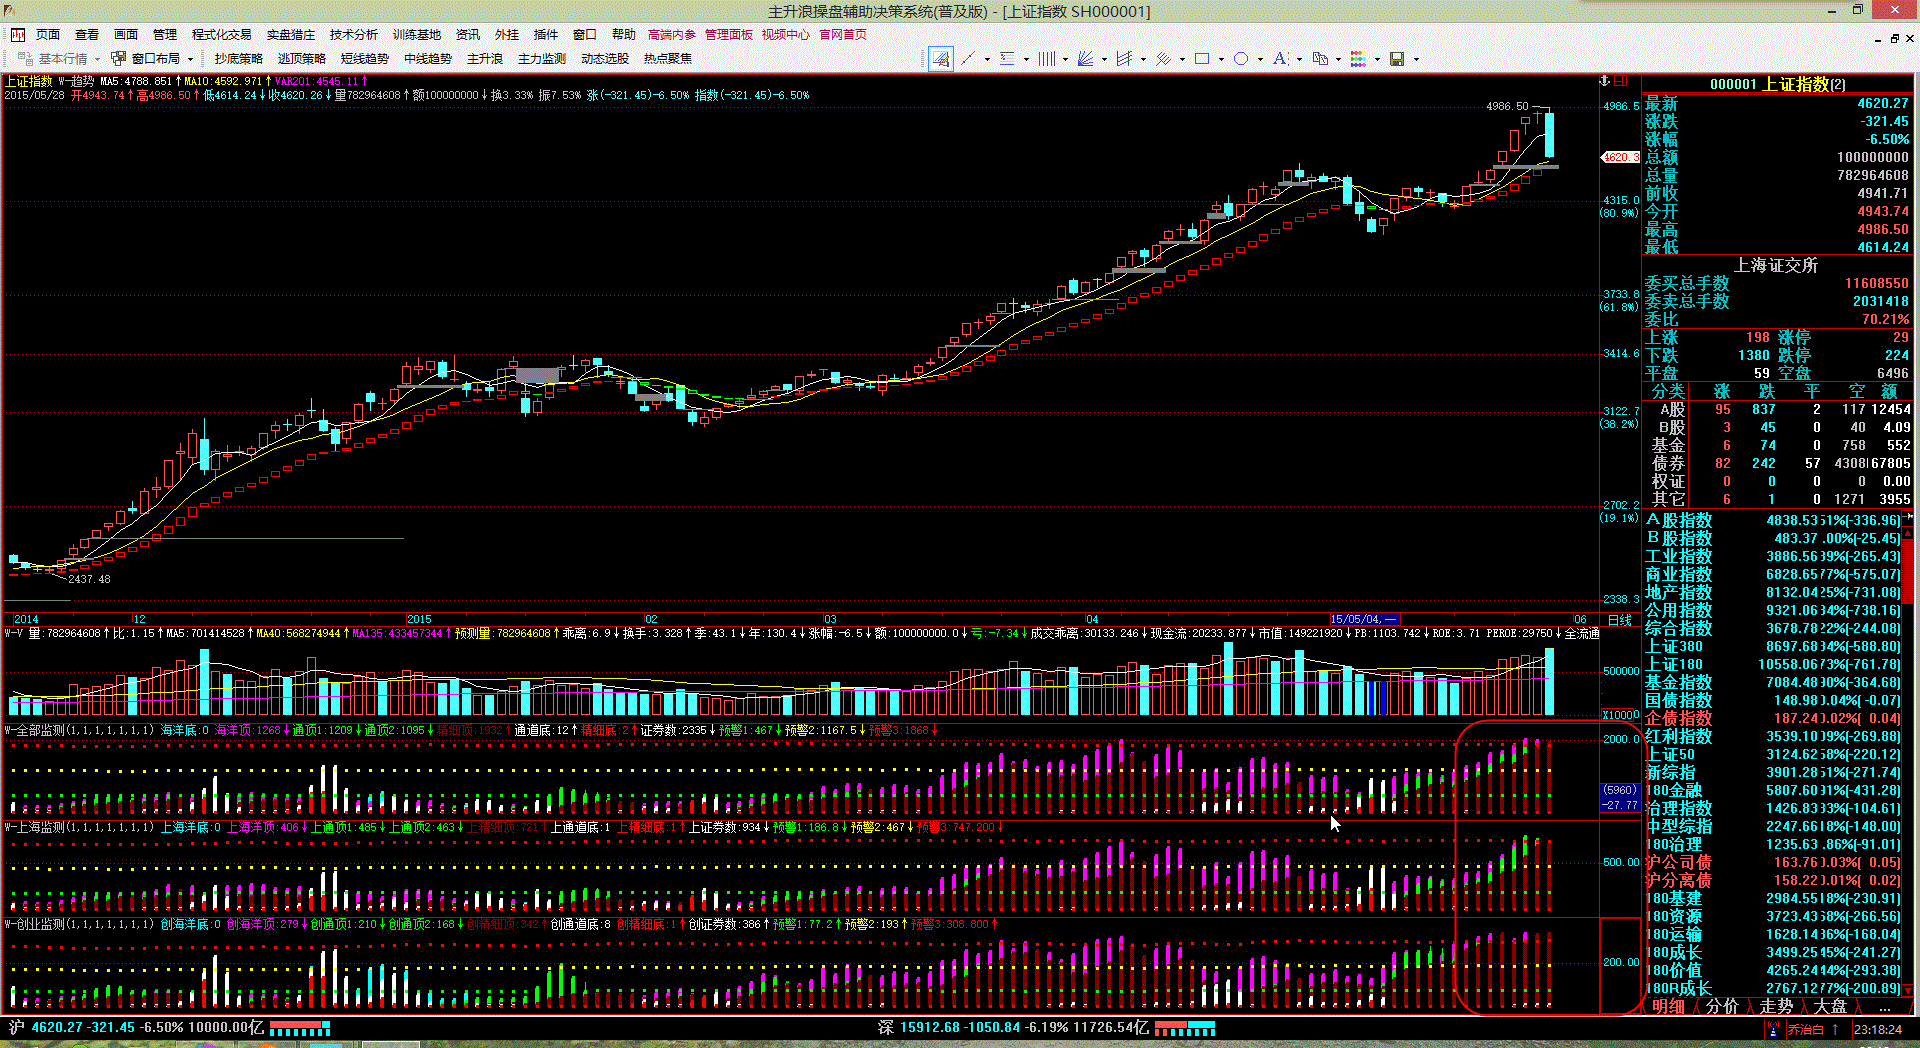
Task: Click the save floppy disk icon
Action: [x=1397, y=59]
